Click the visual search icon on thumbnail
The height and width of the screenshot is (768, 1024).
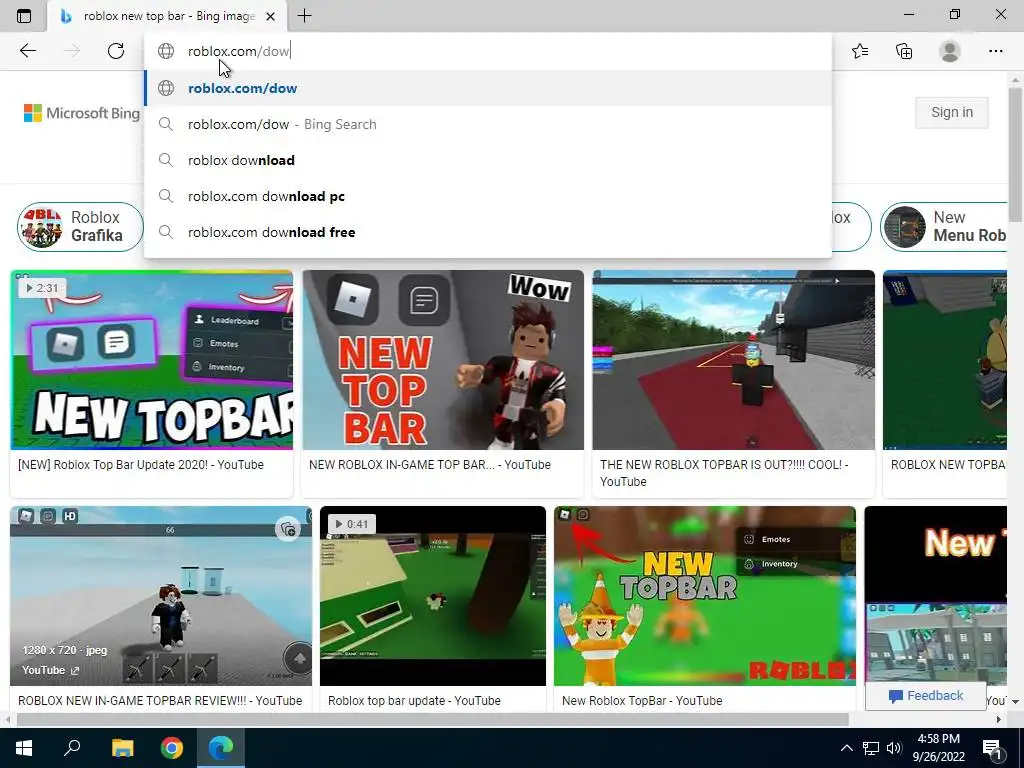pyautogui.click(x=288, y=529)
